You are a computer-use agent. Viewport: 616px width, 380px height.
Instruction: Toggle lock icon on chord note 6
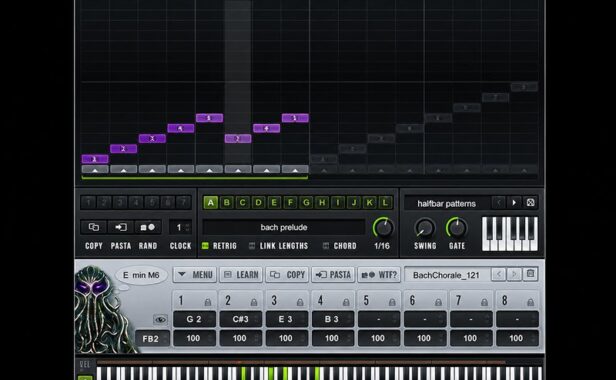click(438, 302)
